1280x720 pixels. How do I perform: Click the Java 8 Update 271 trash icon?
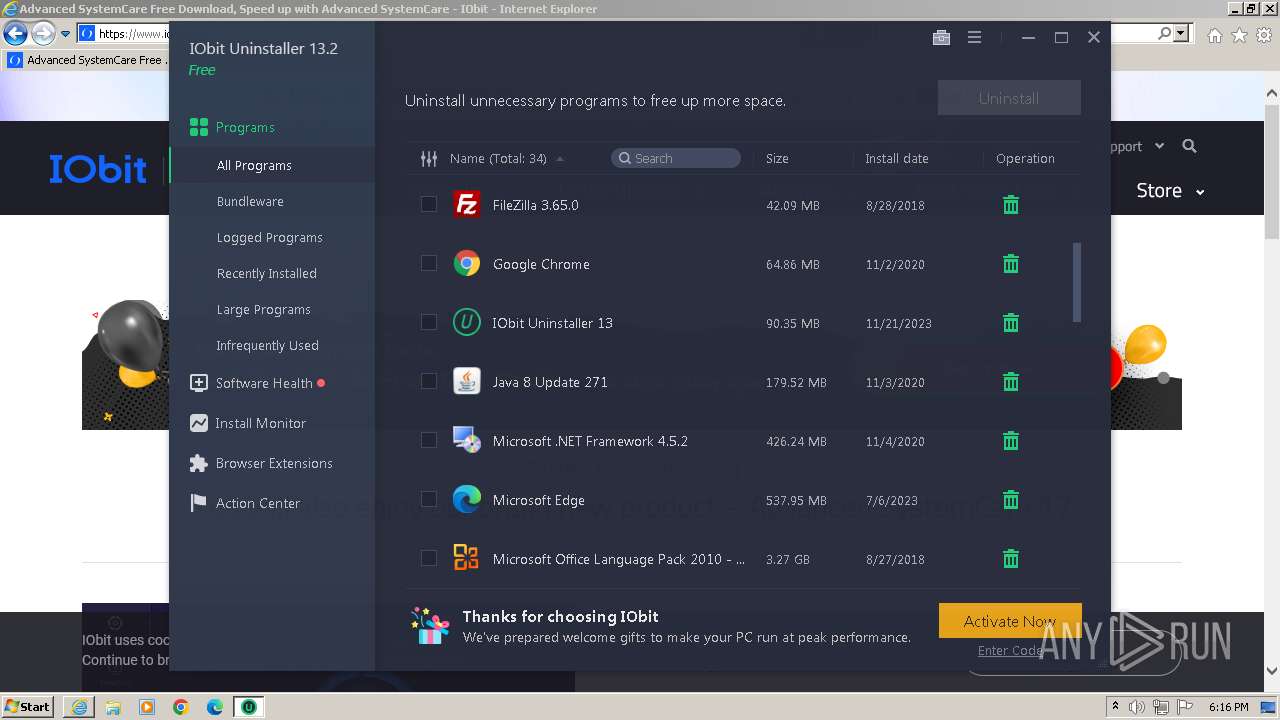click(1011, 382)
